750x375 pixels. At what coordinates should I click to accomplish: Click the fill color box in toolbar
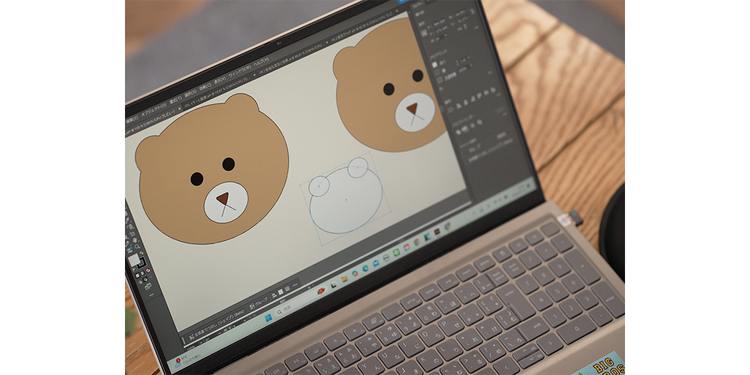(x=134, y=260)
